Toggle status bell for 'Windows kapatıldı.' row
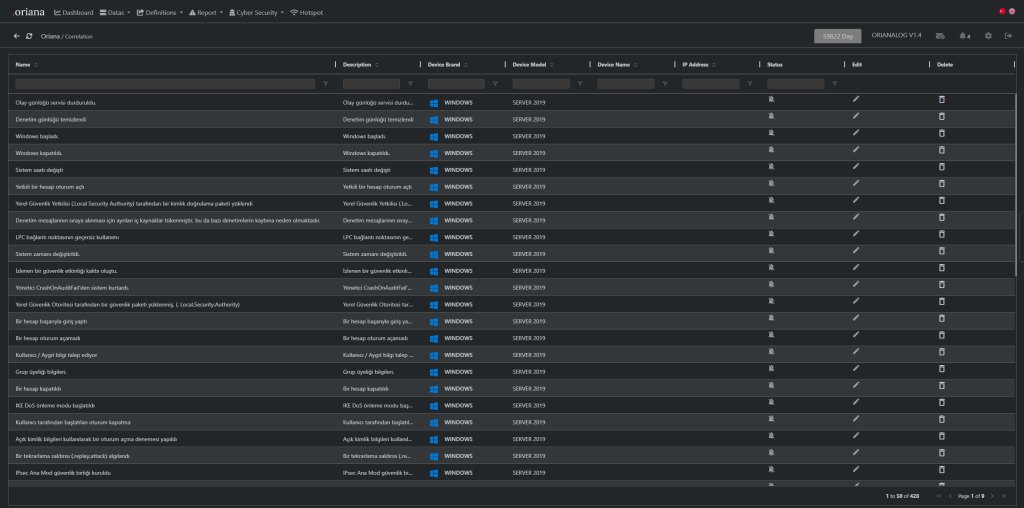The width and height of the screenshot is (1024, 508). point(771,151)
